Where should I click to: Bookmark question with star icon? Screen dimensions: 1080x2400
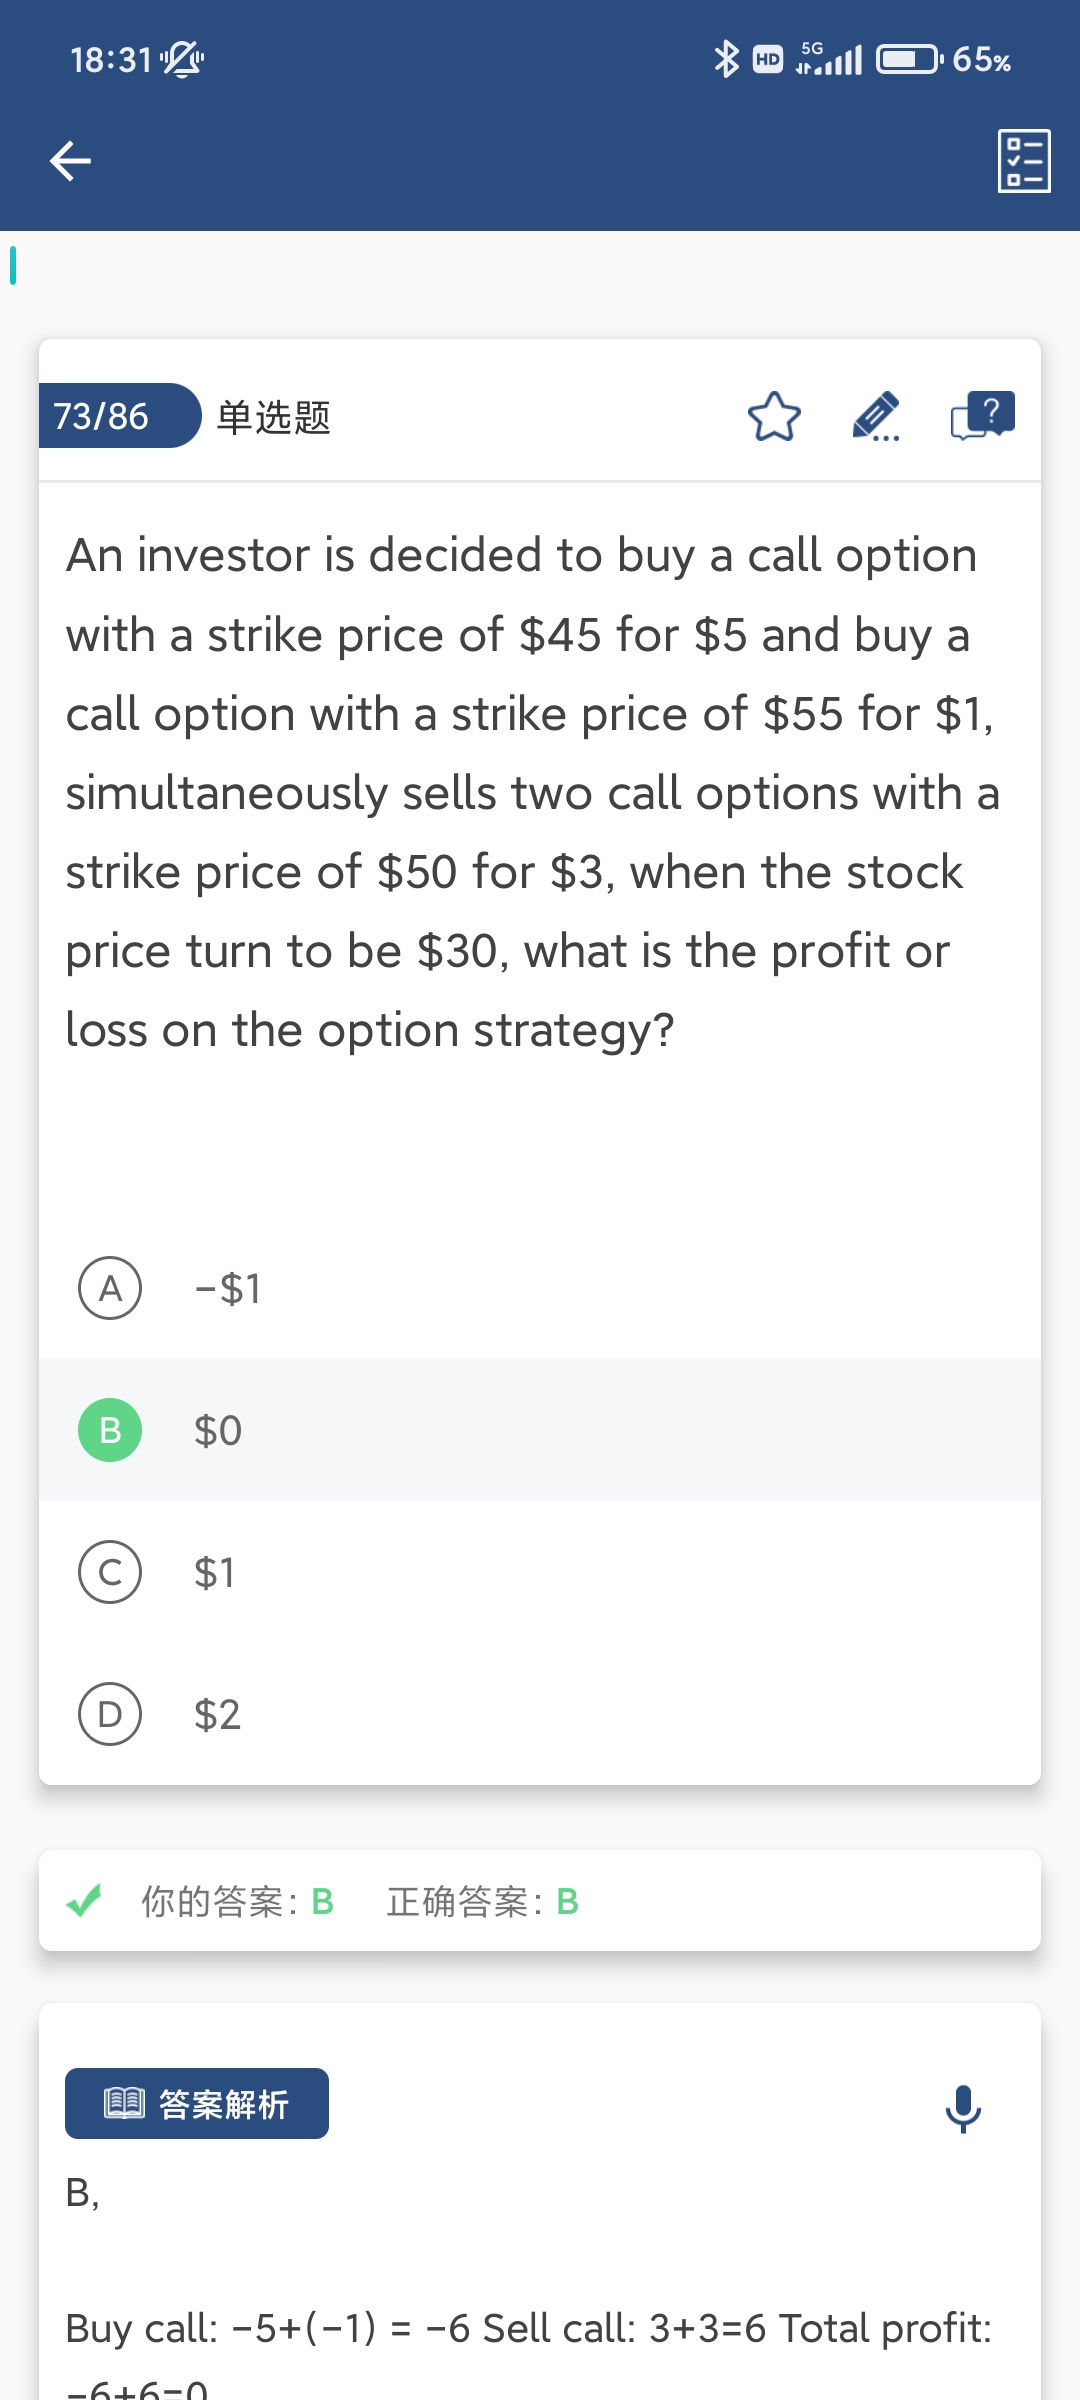(x=774, y=417)
